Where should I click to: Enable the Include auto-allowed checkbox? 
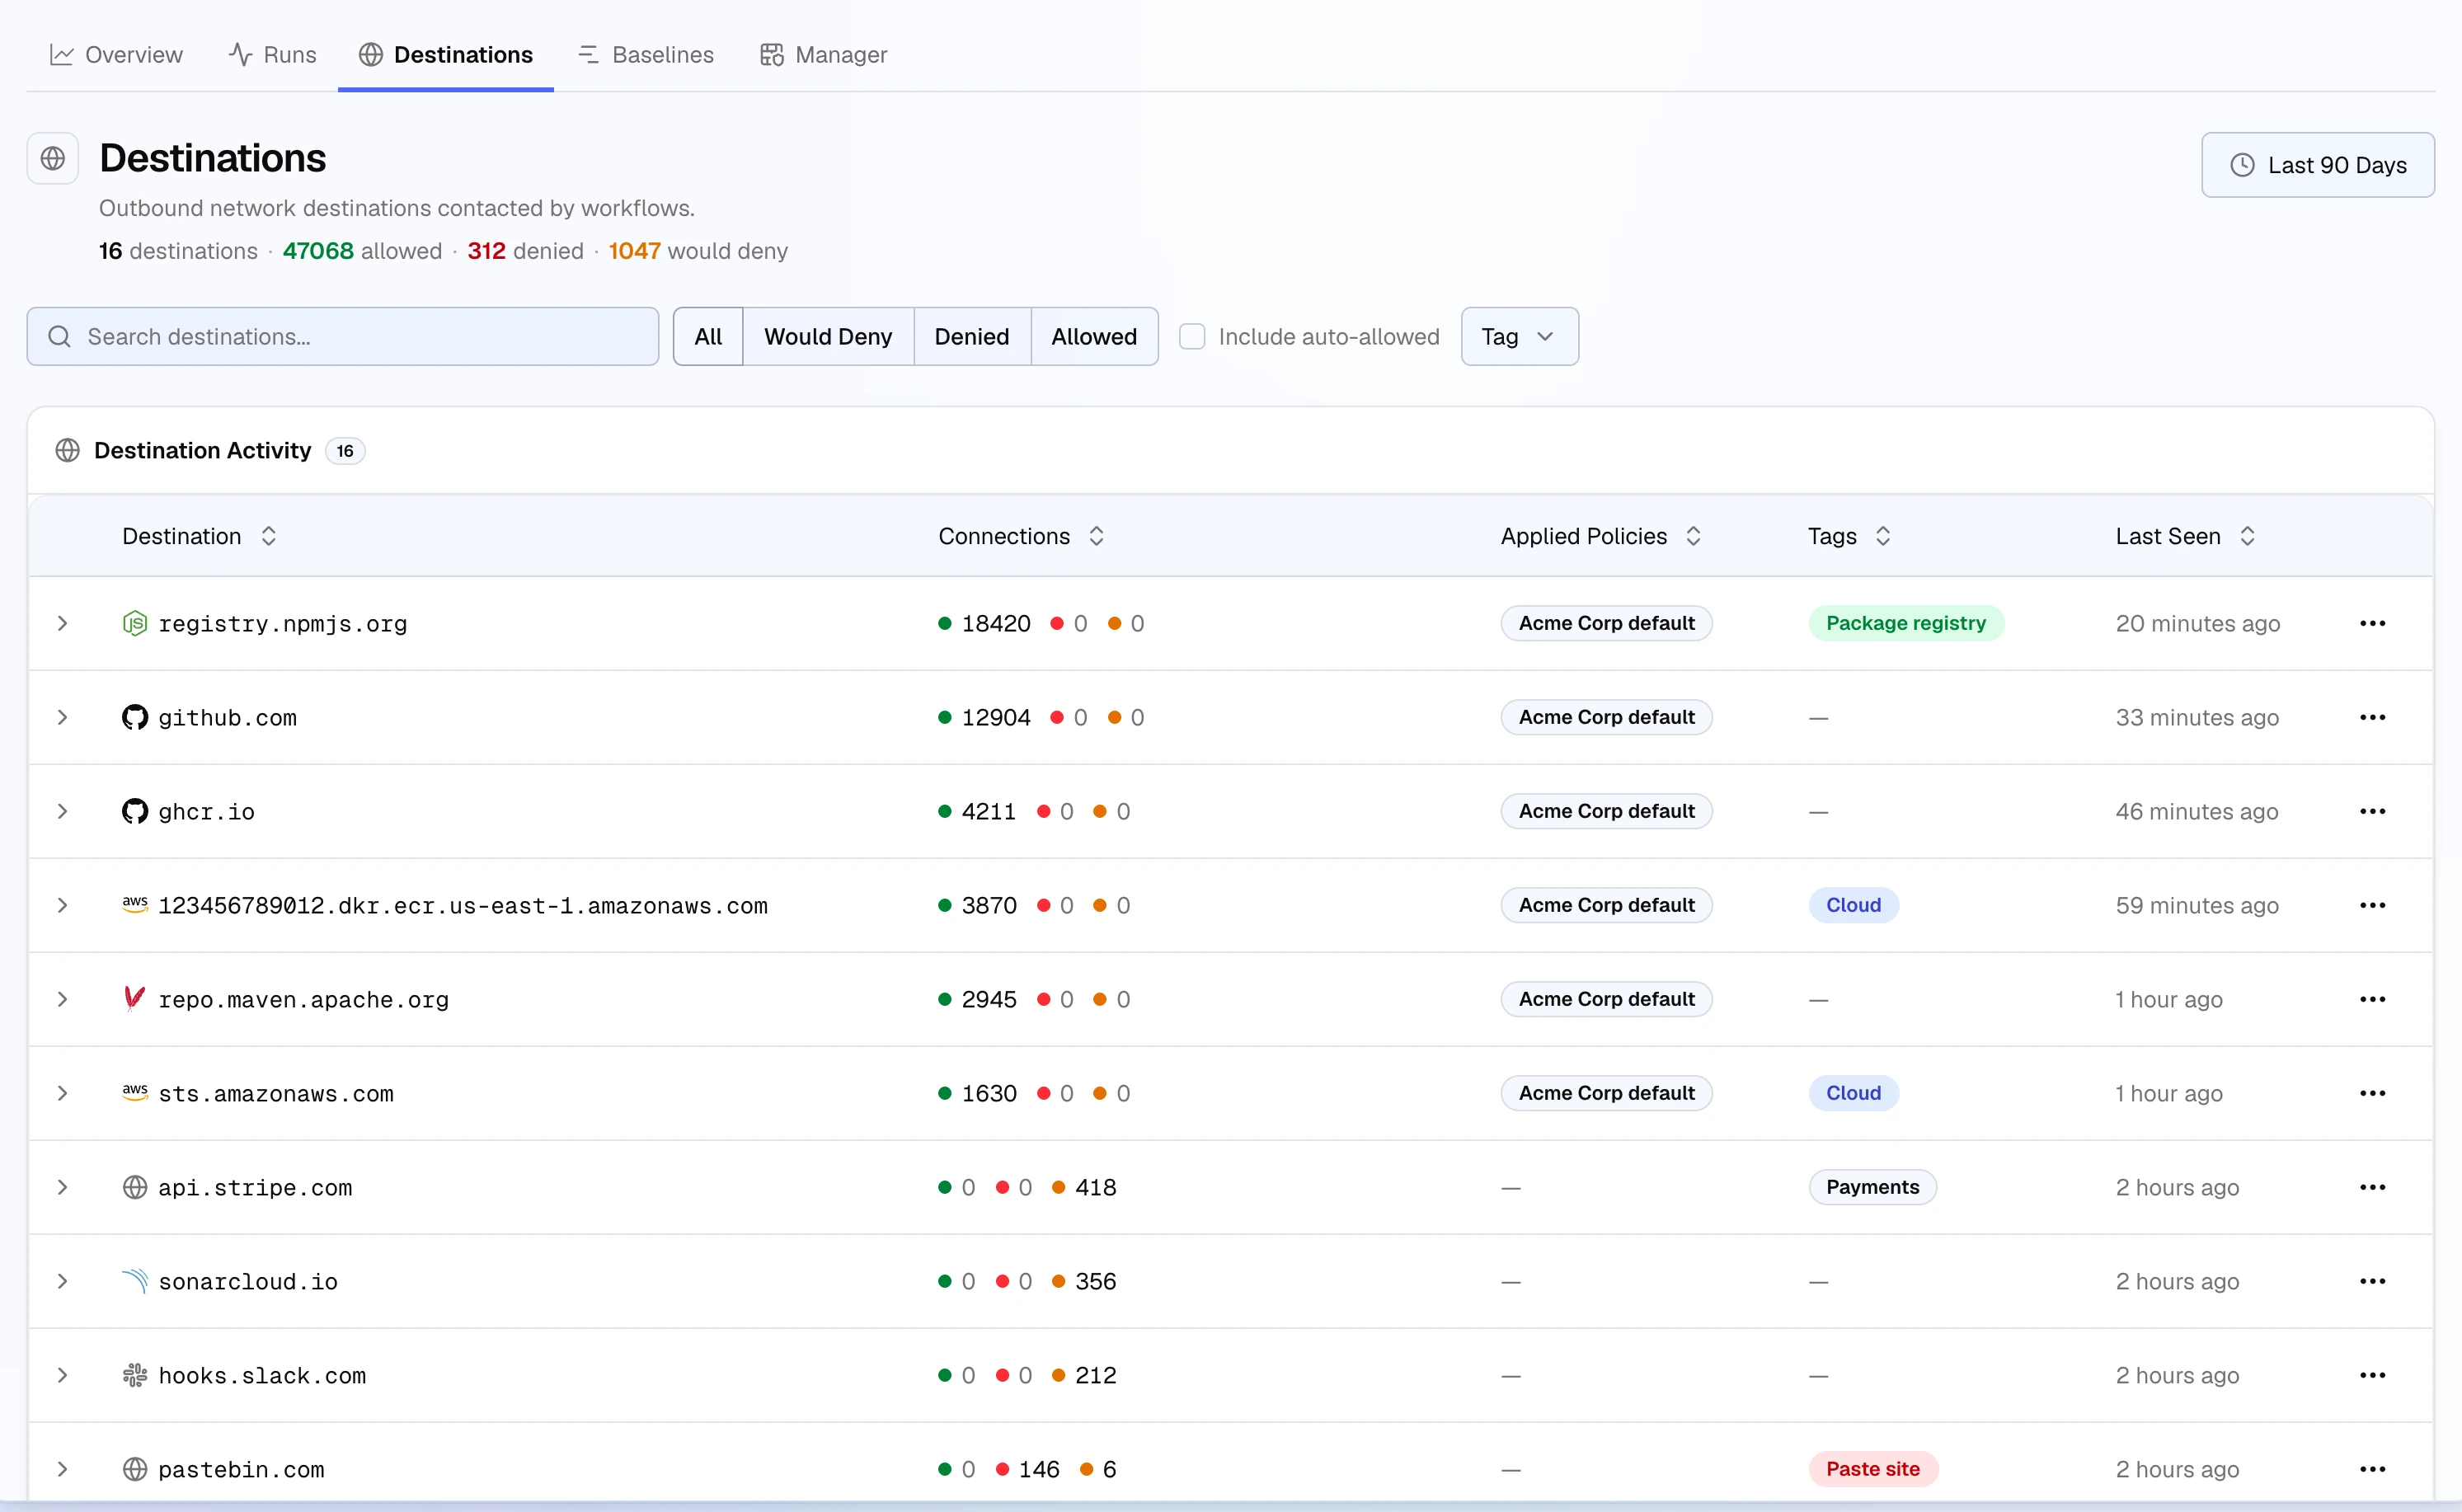point(1192,337)
